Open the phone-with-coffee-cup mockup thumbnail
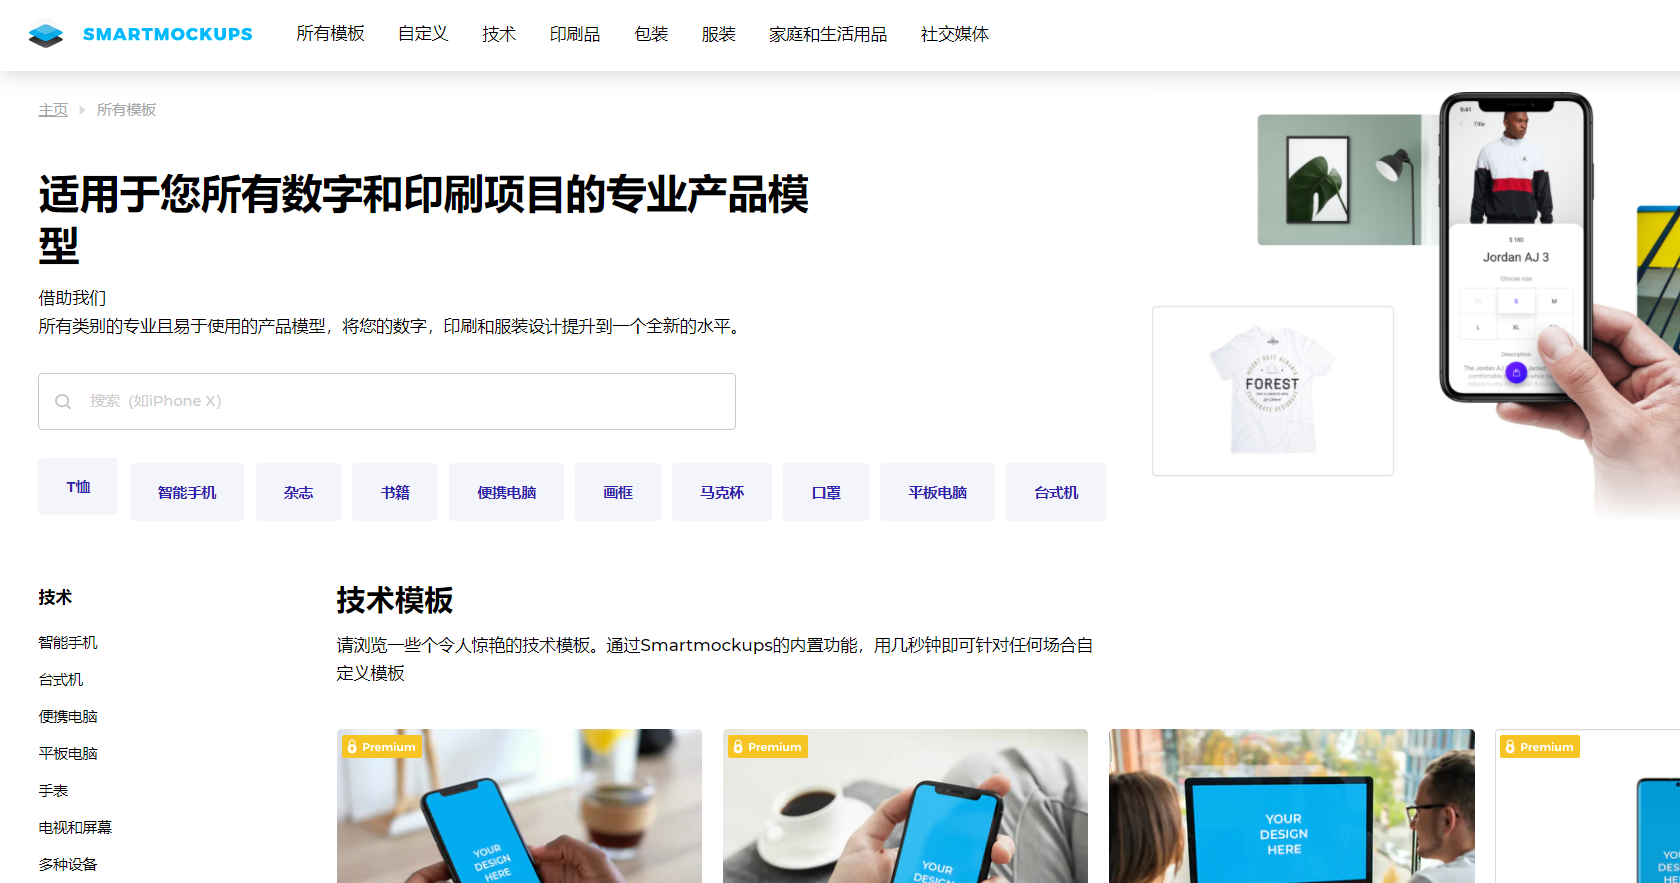Image resolution: width=1680 pixels, height=883 pixels. coord(905,806)
